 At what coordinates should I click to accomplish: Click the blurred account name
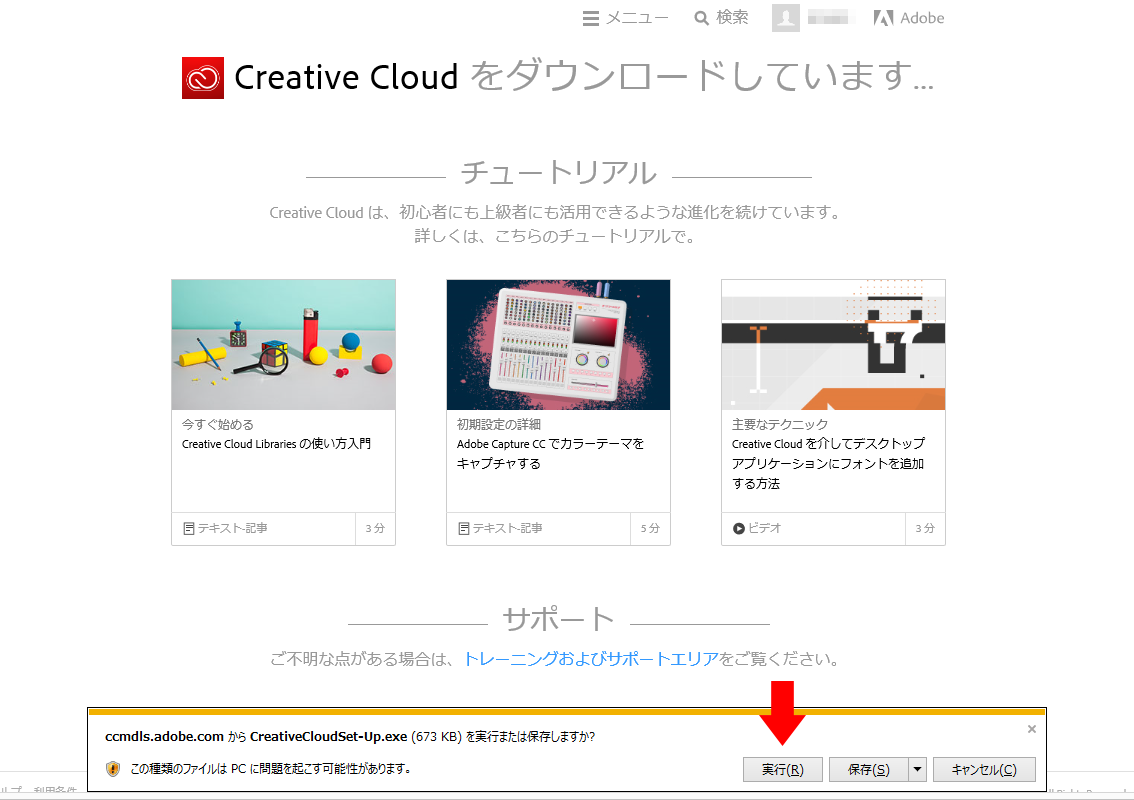click(x=828, y=18)
